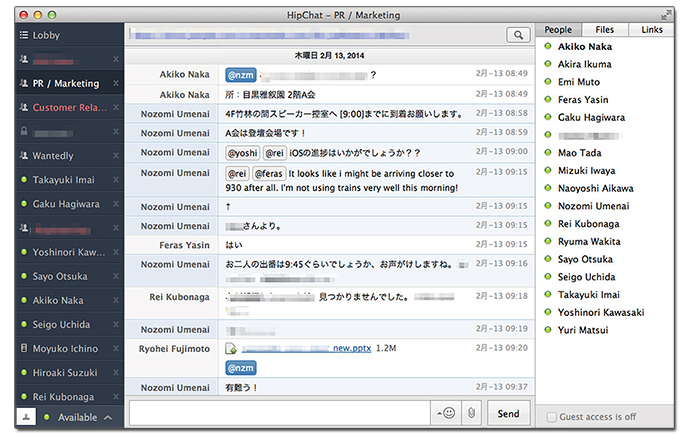Select Emi Muto in People list
Viewport: 690px width, 435px height.
point(579,82)
